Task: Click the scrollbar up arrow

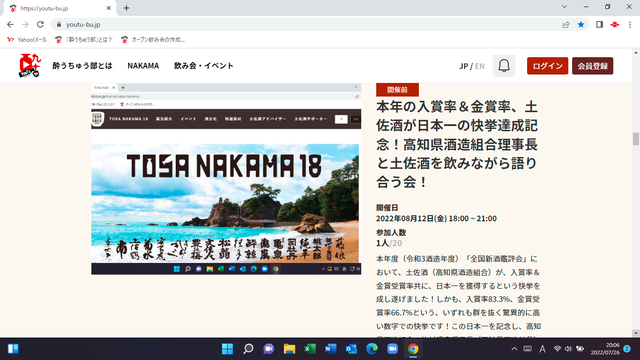Action: [x=636, y=53]
